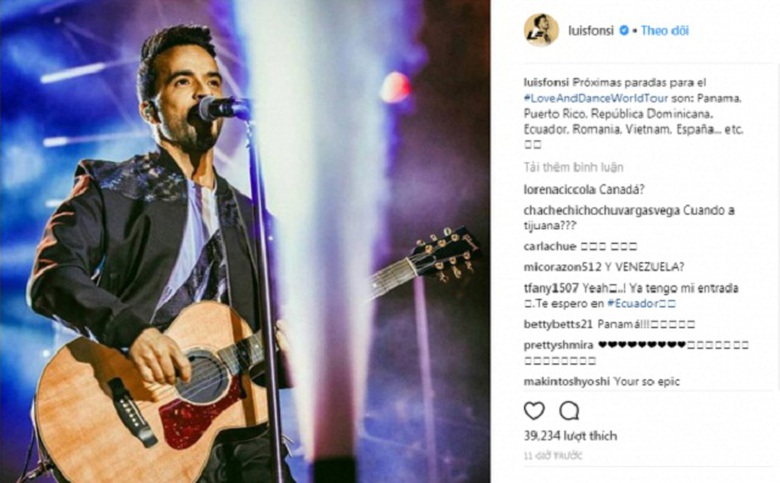Click the verified badge next to luisfonsi
This screenshot has height=483, width=780.
point(623,31)
